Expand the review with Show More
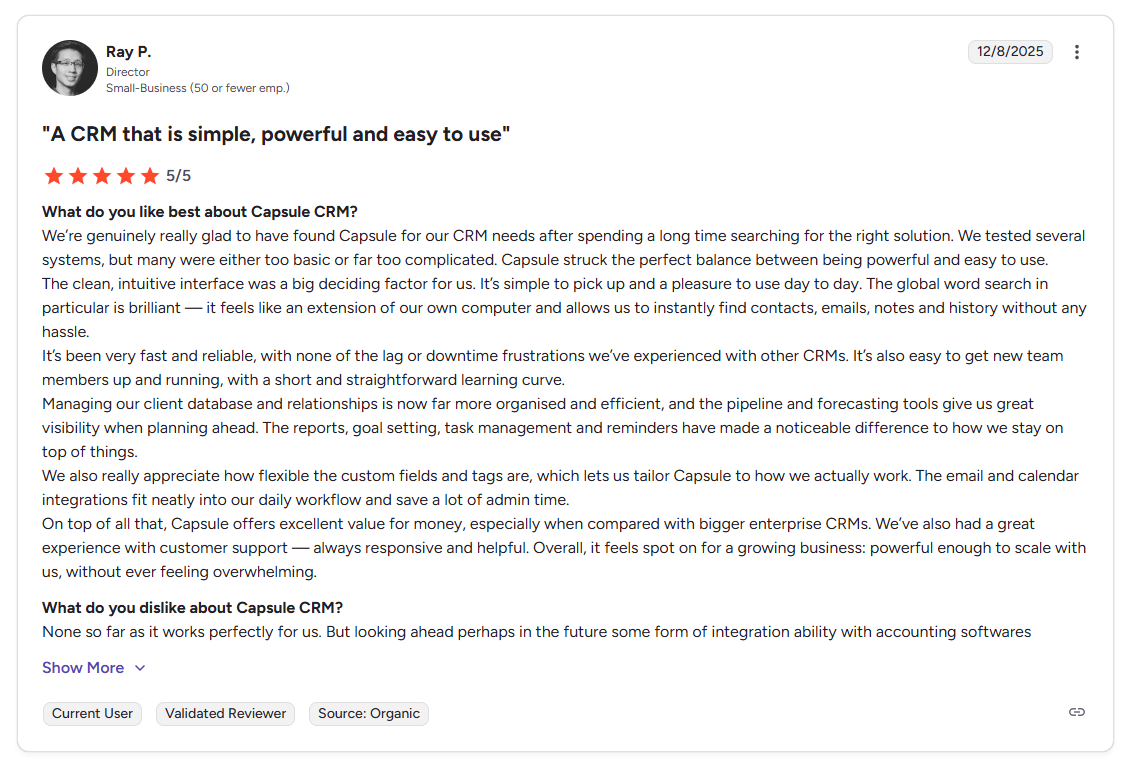The height and width of the screenshot is (763, 1124). pos(83,667)
